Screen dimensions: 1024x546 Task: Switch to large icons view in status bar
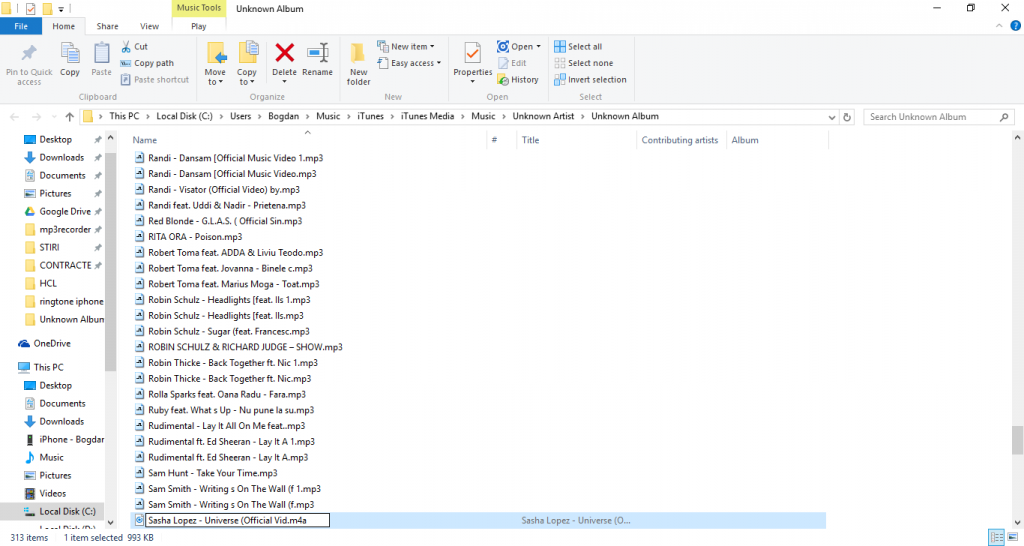pyautogui.click(x=1012, y=538)
